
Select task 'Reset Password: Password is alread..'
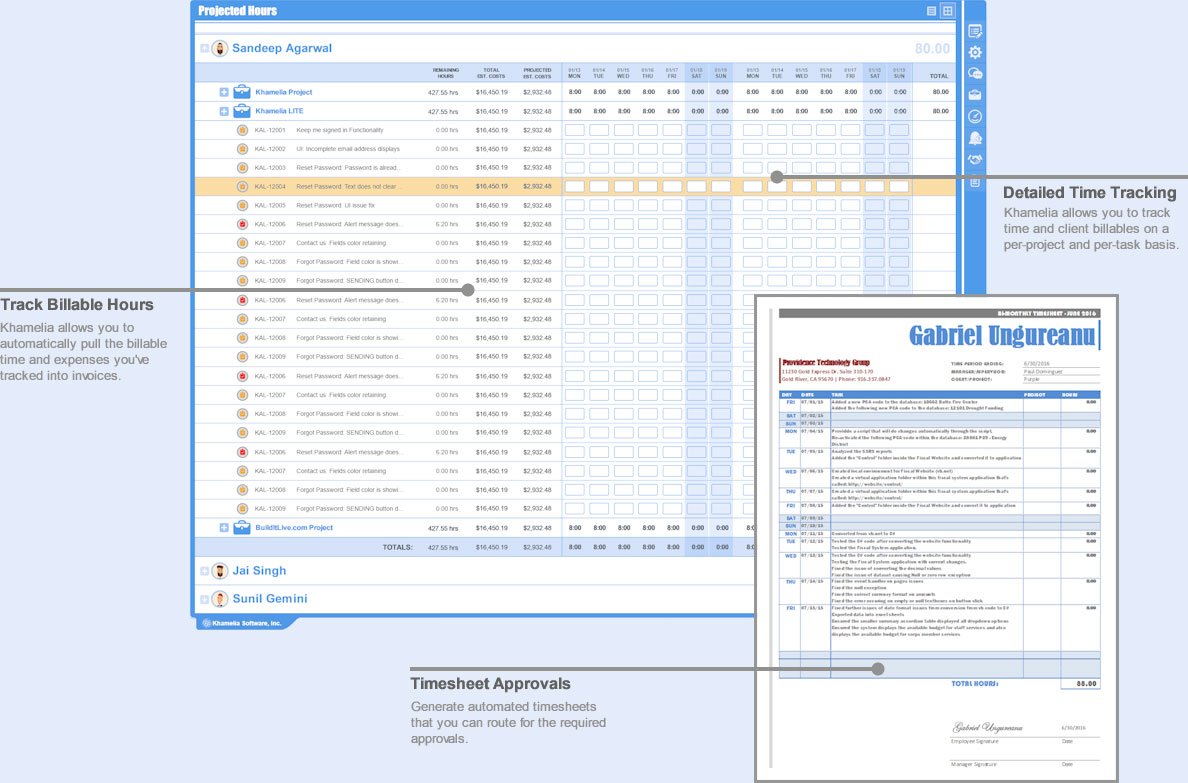pos(347,168)
